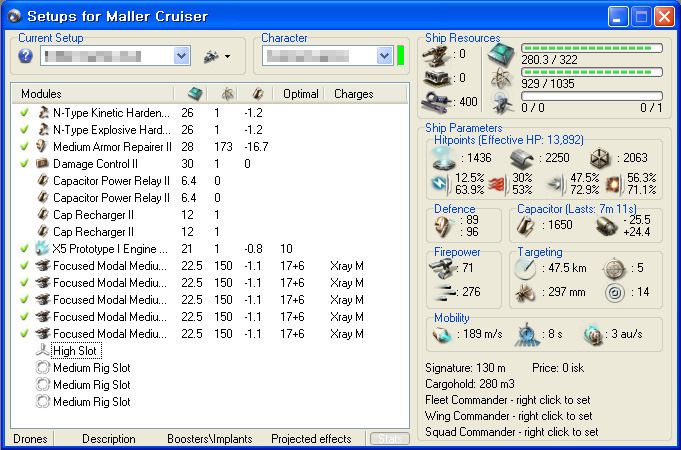Viewport: 681px width, 450px height.
Task: Open the help icon beside Current Setup
Action: (26, 56)
